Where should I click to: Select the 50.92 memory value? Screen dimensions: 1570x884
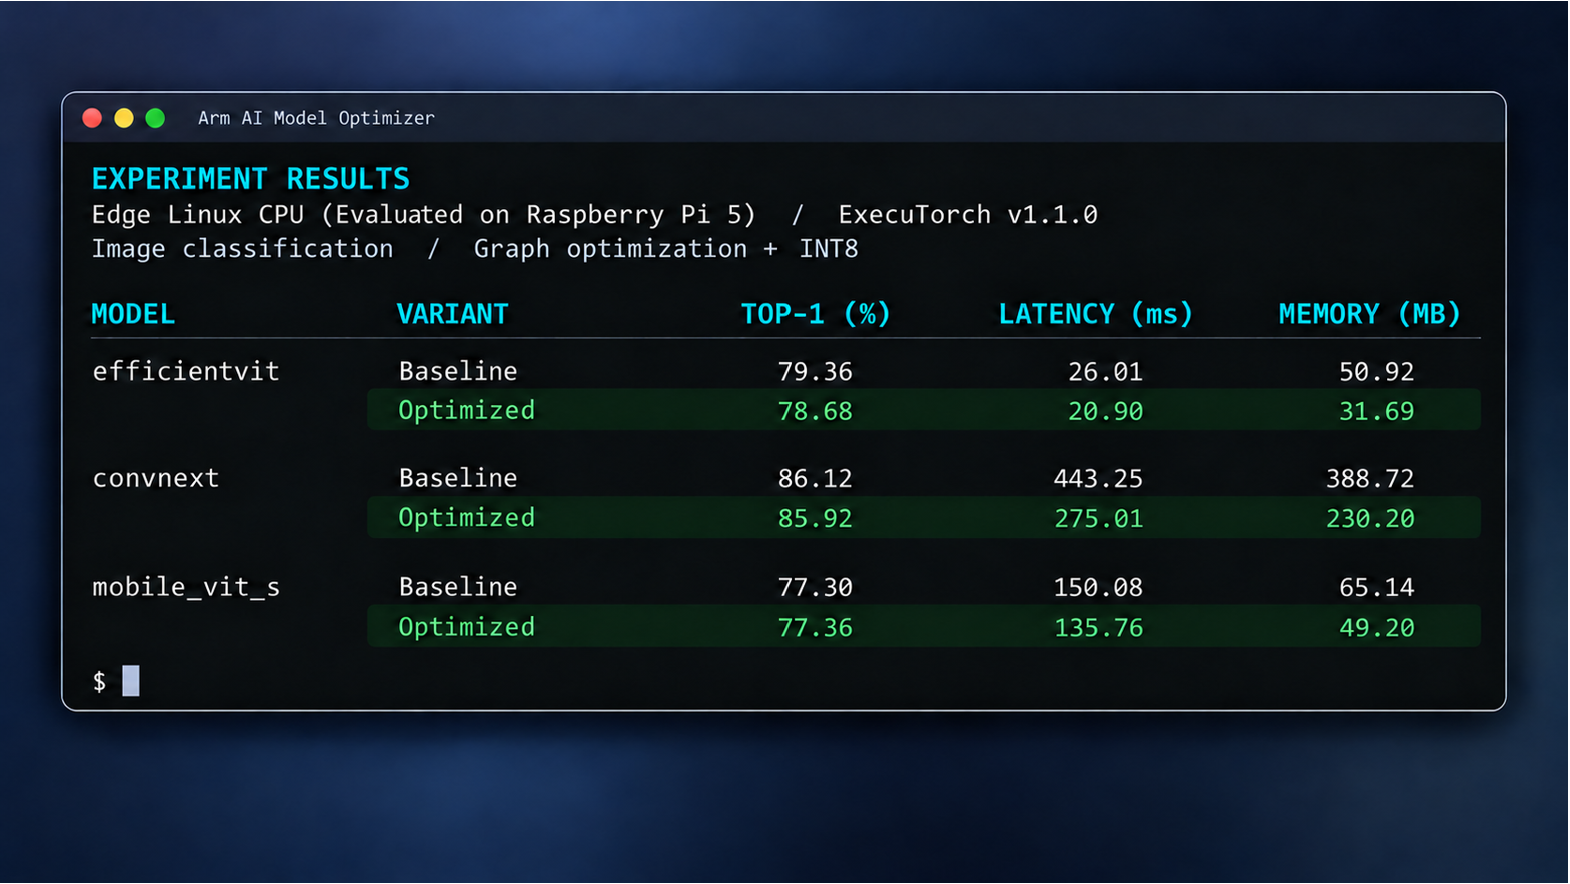pyautogui.click(x=1377, y=372)
